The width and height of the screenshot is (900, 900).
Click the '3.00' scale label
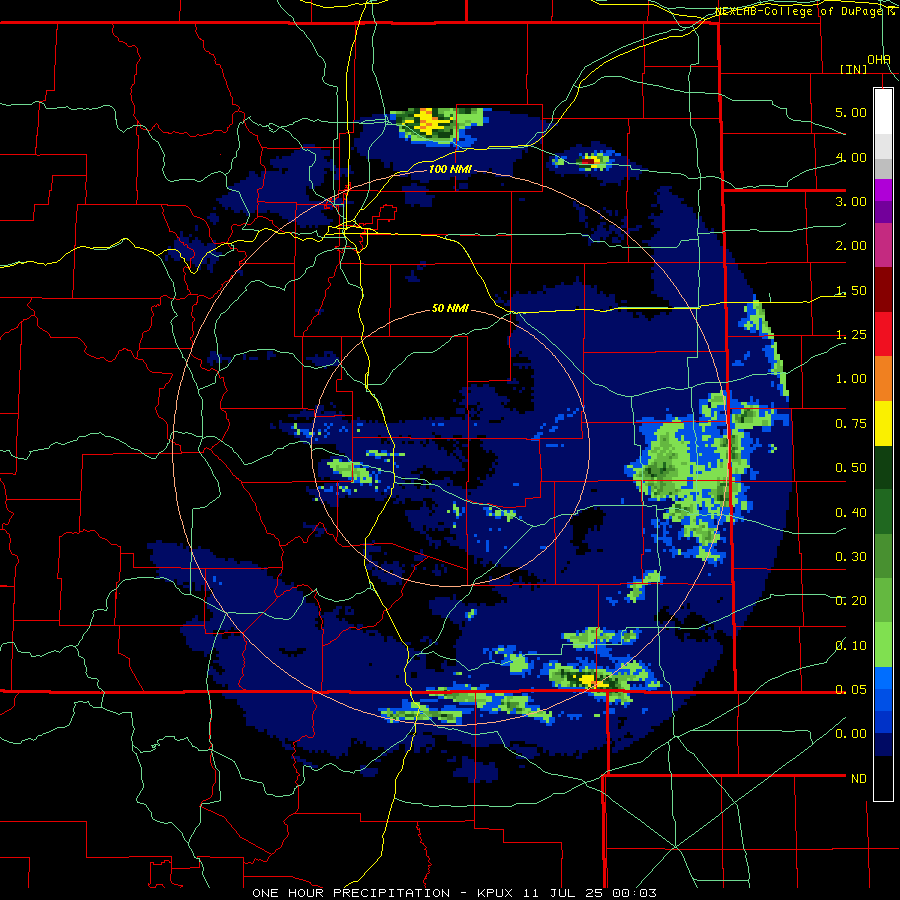pos(851,201)
